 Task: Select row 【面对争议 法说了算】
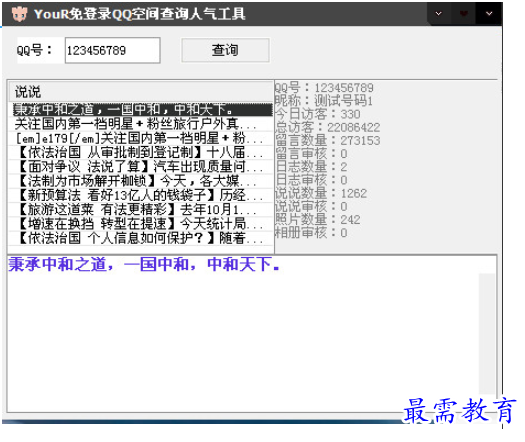(141, 167)
